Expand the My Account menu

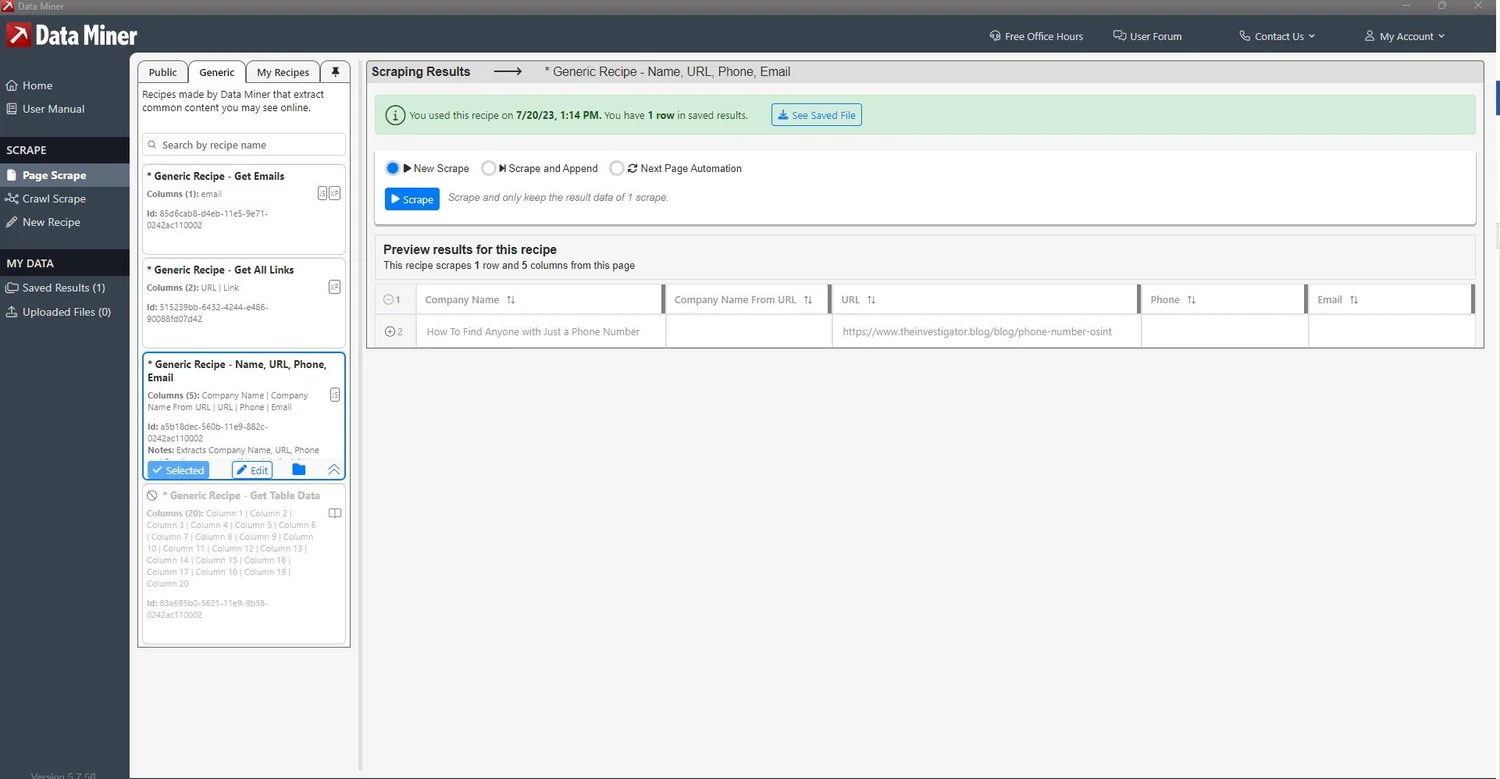coord(1405,36)
